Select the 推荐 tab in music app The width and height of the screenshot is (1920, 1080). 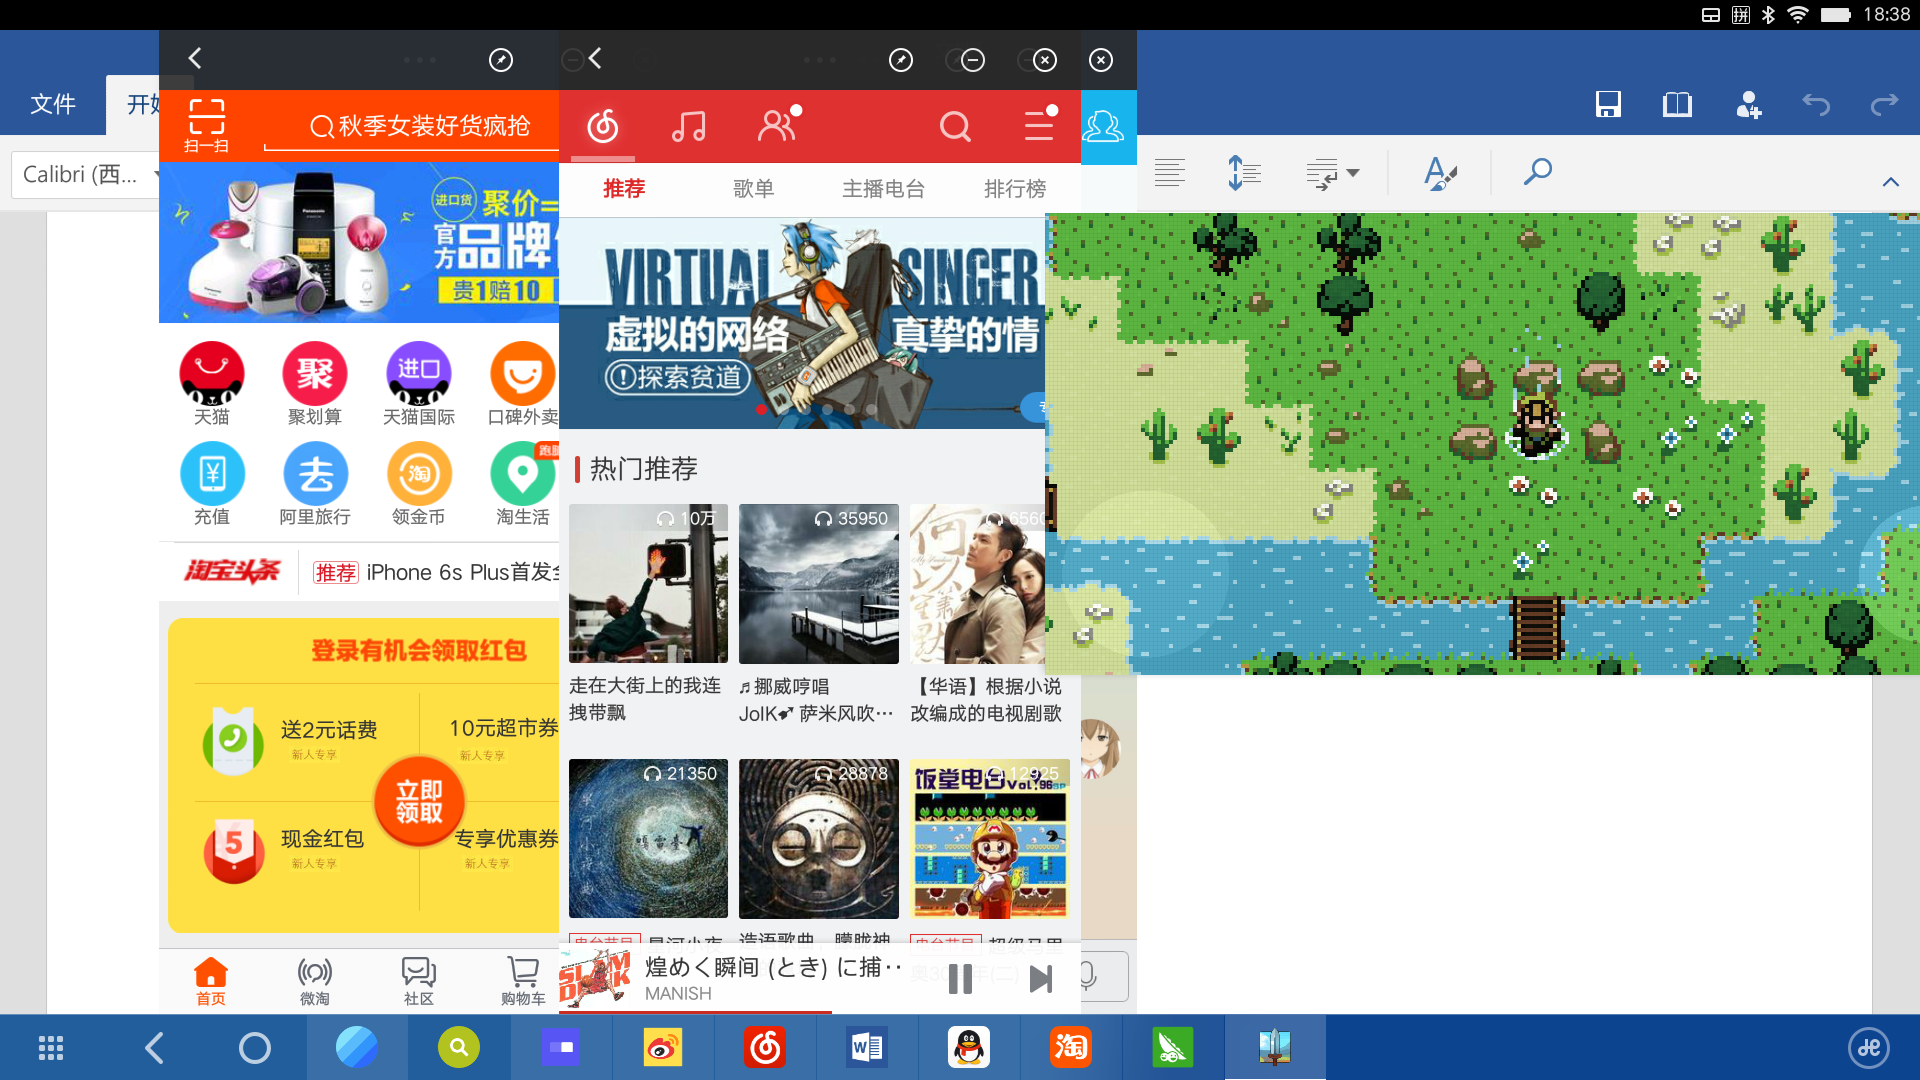pyautogui.click(x=624, y=189)
